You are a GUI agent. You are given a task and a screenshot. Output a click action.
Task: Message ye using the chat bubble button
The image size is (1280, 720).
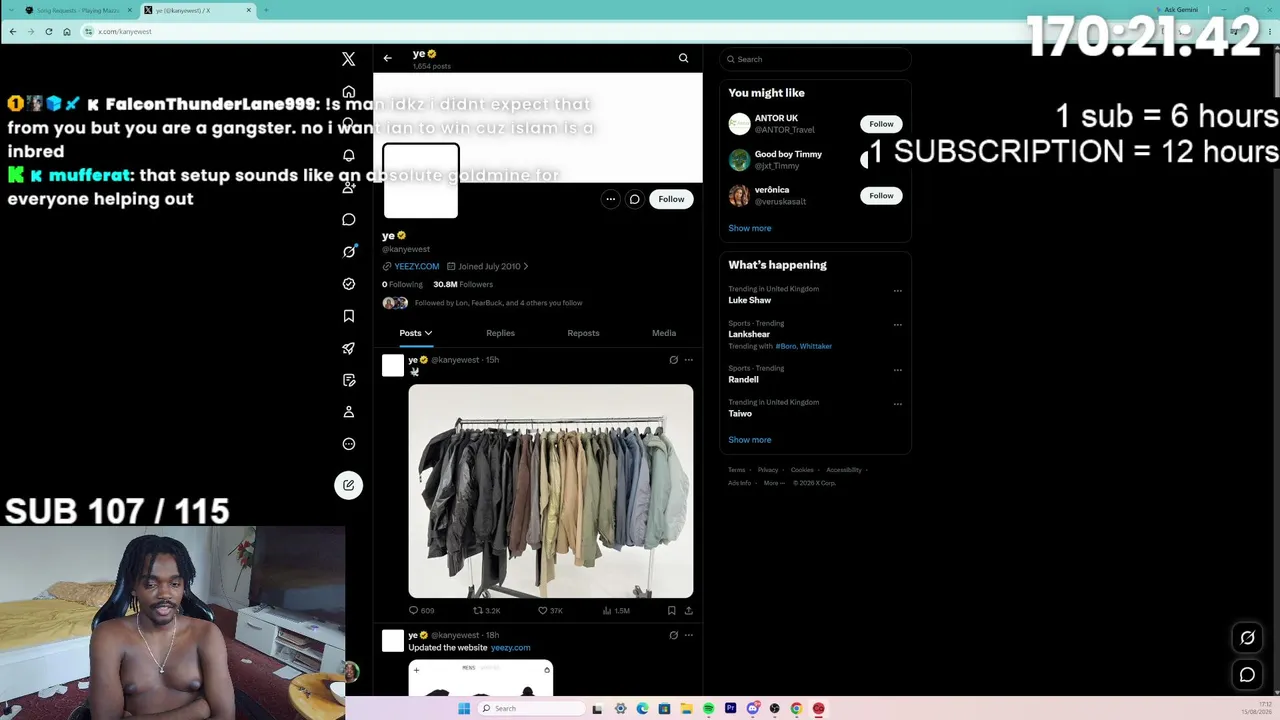634,199
